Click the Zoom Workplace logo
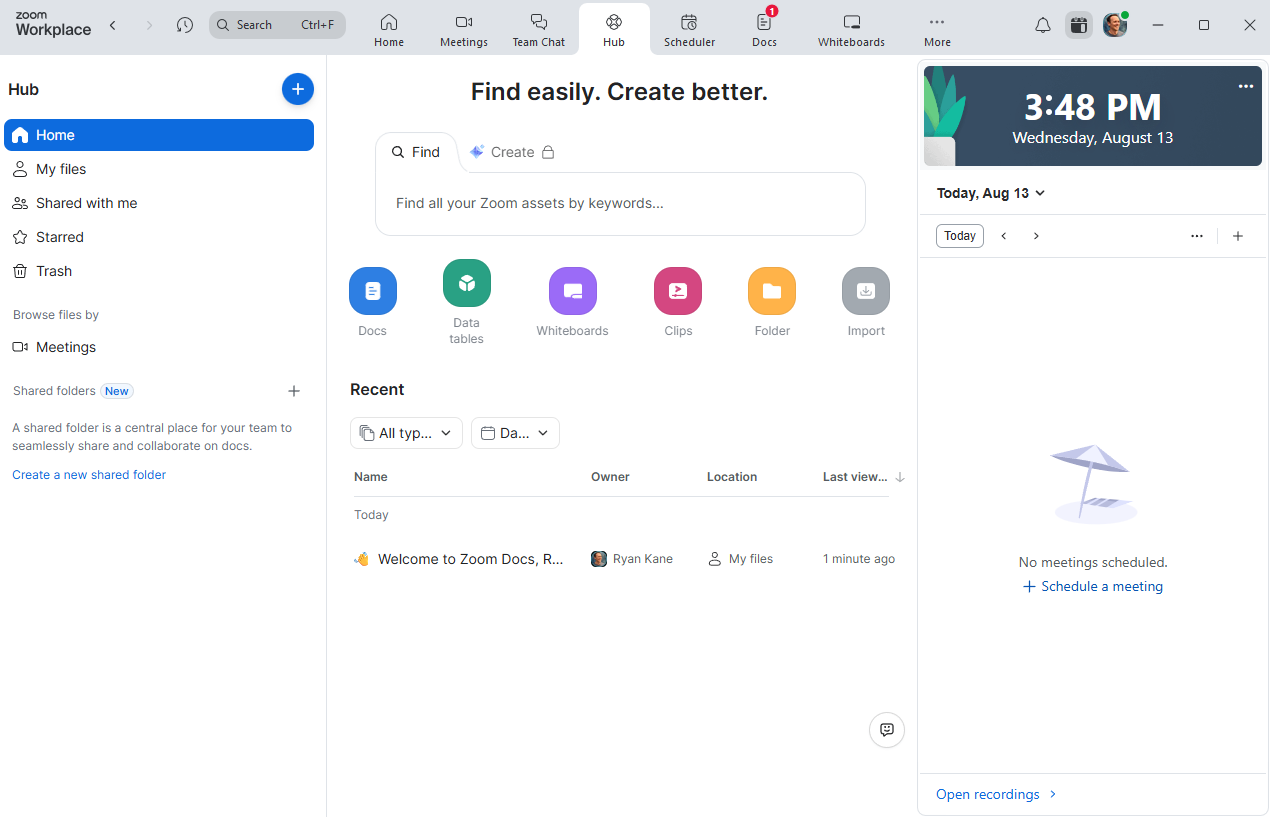The height and width of the screenshot is (817, 1270). pos(53,25)
